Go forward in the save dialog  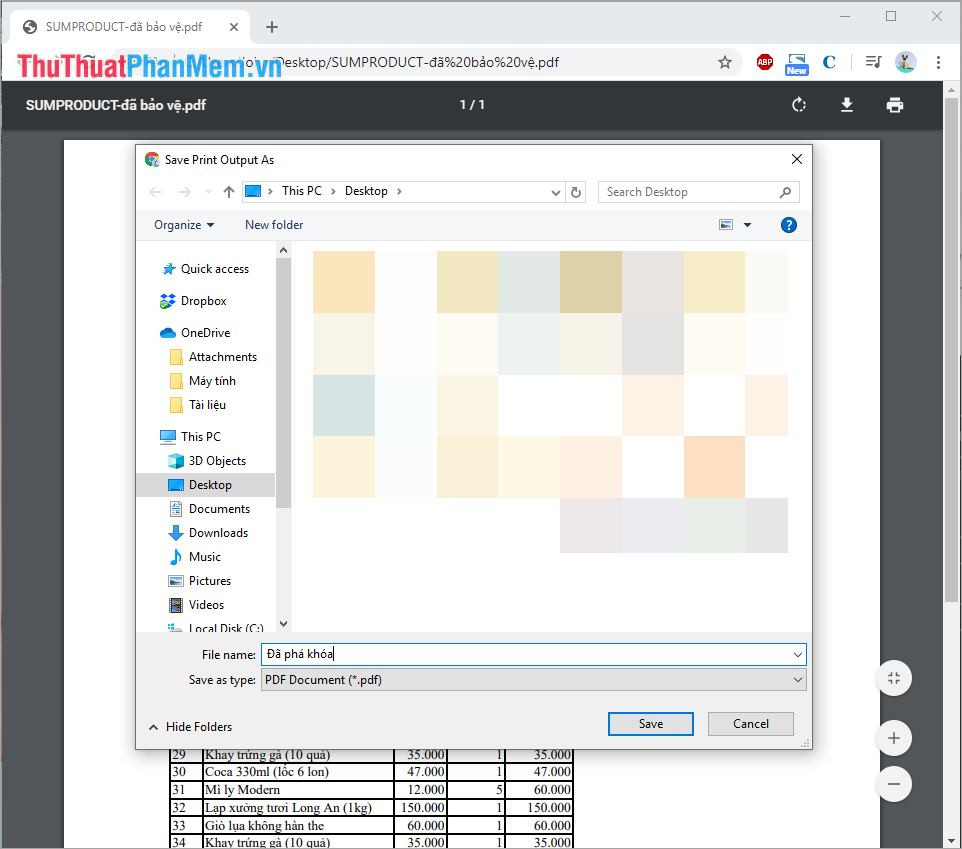point(184,192)
